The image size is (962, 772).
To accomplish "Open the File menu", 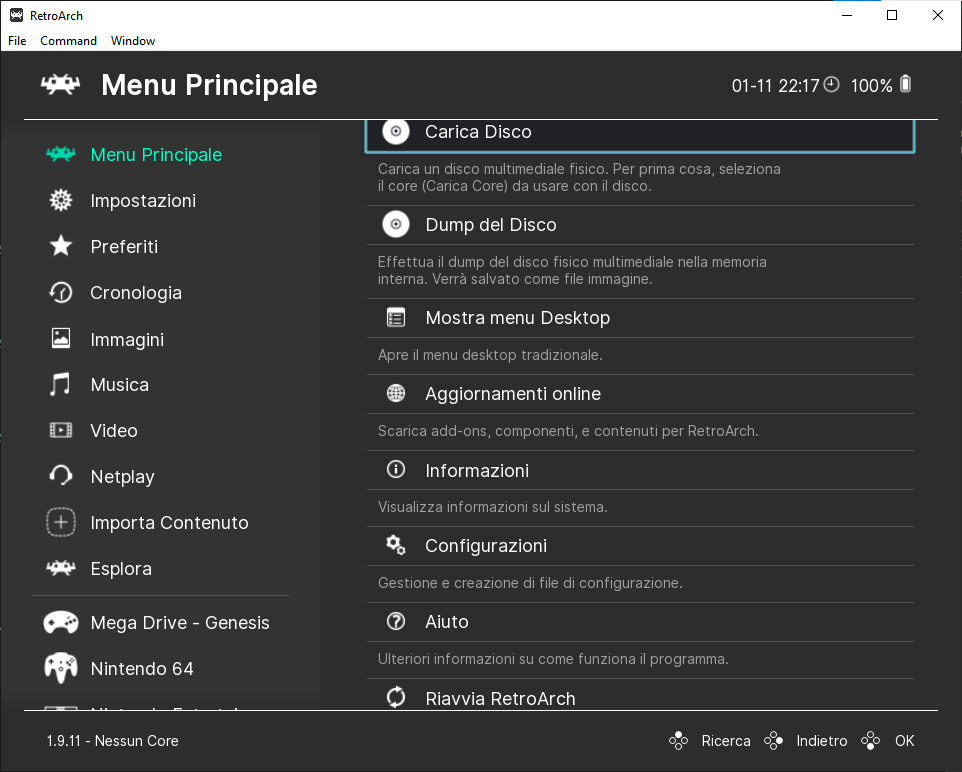I will click(17, 41).
